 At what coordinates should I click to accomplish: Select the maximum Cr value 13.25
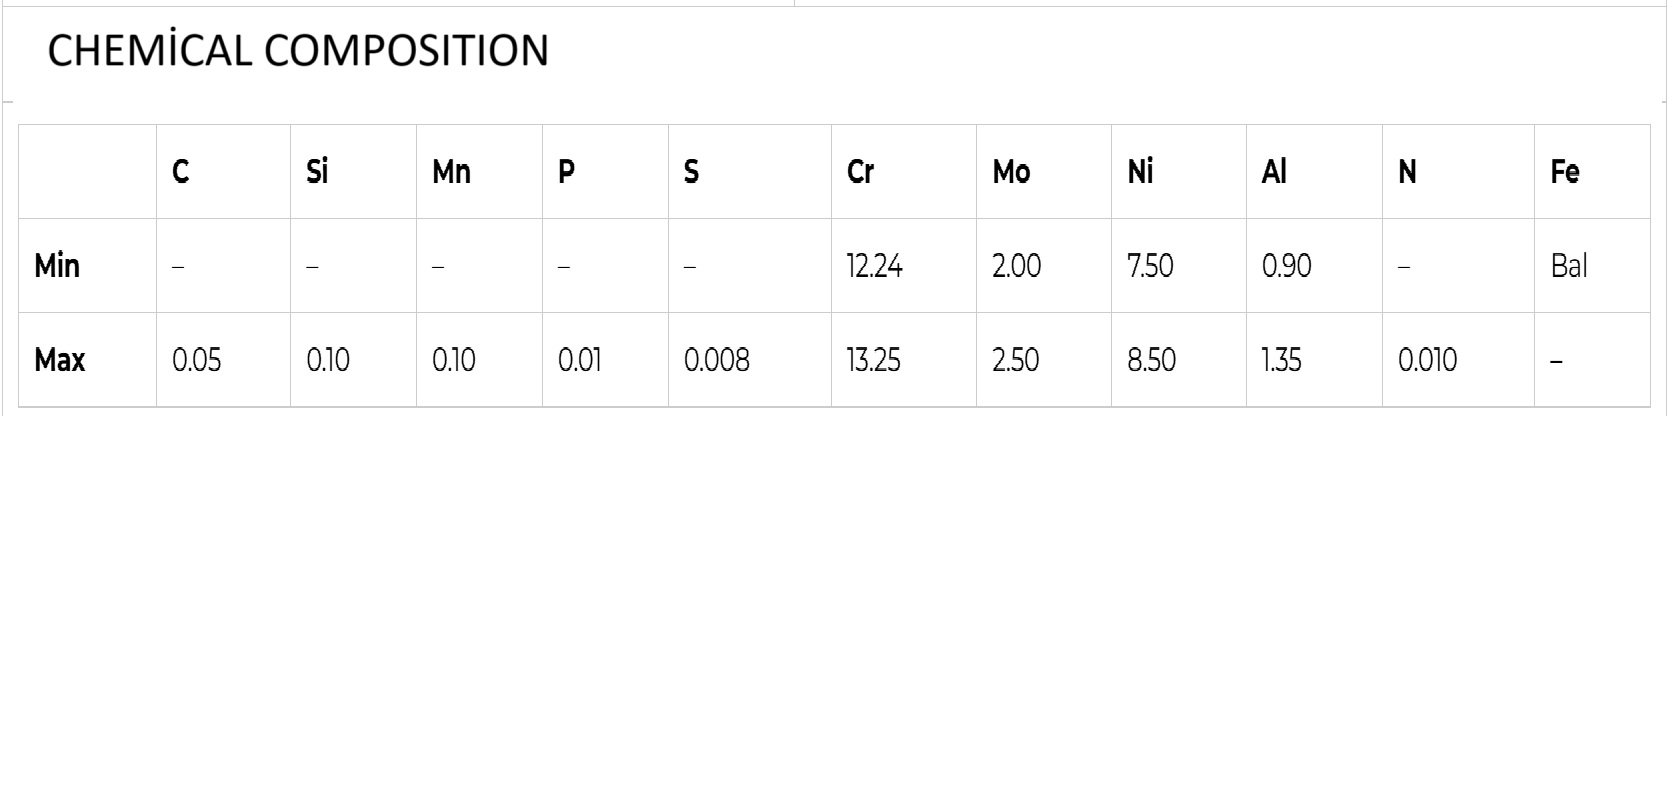tap(873, 360)
